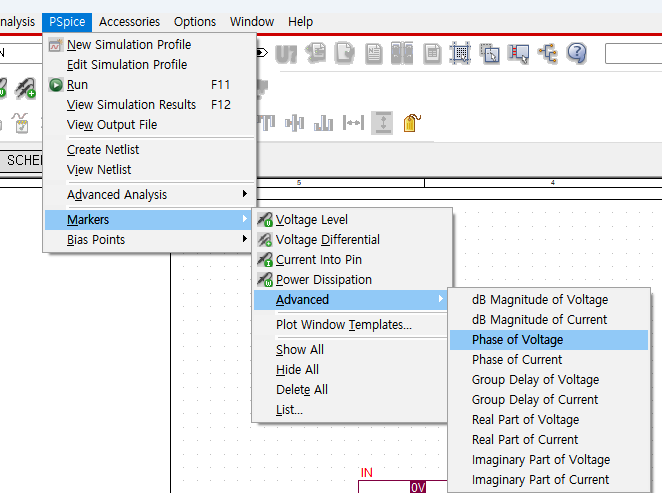Open the Options menu
This screenshot has width=662, height=493.
[x=195, y=22]
